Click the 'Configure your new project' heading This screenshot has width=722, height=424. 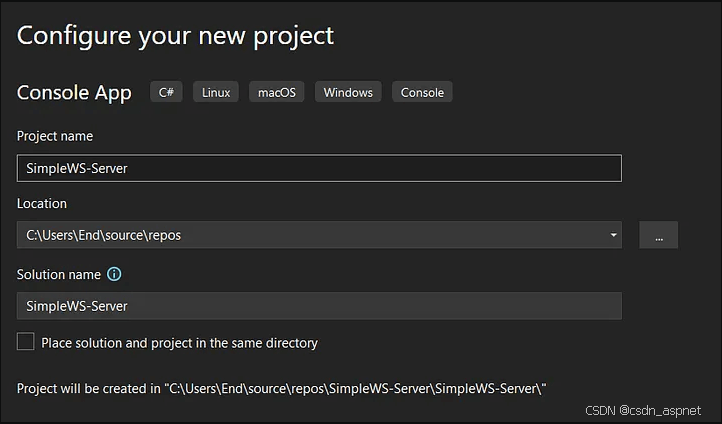(x=175, y=36)
